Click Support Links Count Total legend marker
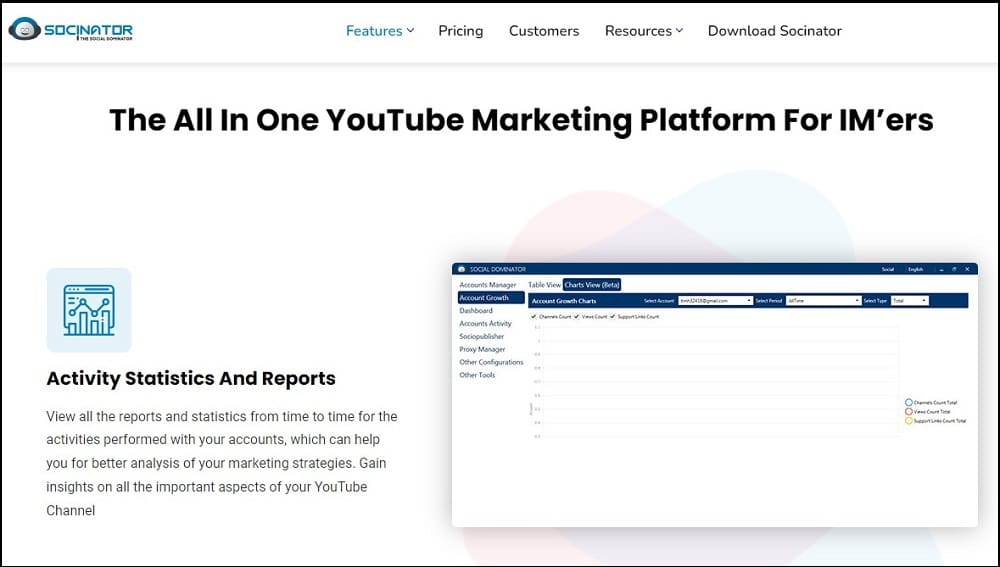The width and height of the screenshot is (1000, 567). click(x=909, y=420)
